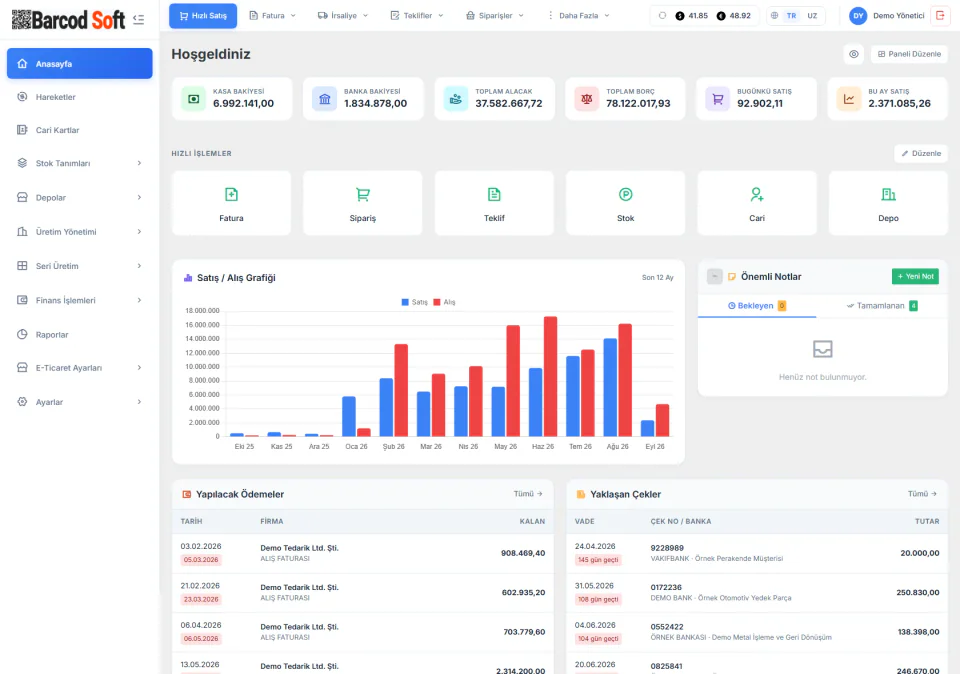The image size is (960, 674).
Task: Expand the Ayarlar sidebar section
Action: tap(80, 402)
